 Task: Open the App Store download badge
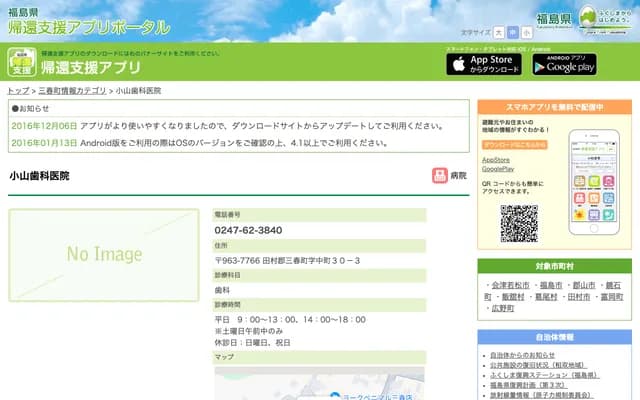483,64
